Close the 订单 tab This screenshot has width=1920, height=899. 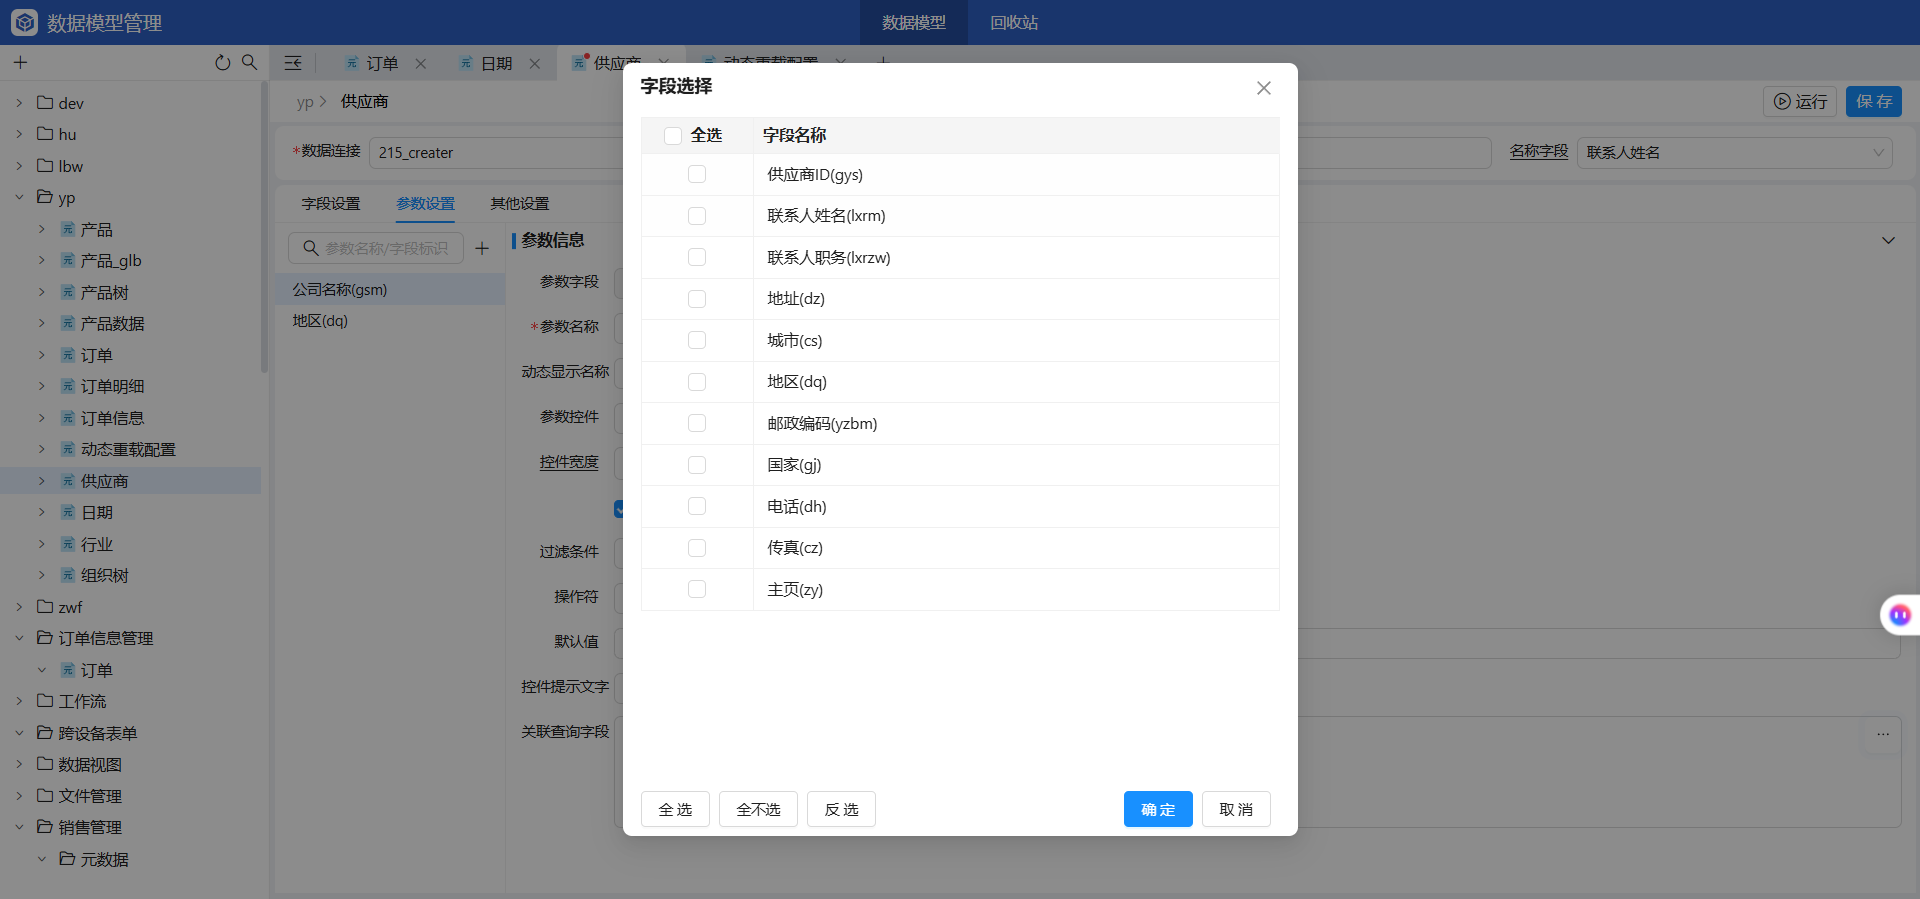pyautogui.click(x=421, y=63)
